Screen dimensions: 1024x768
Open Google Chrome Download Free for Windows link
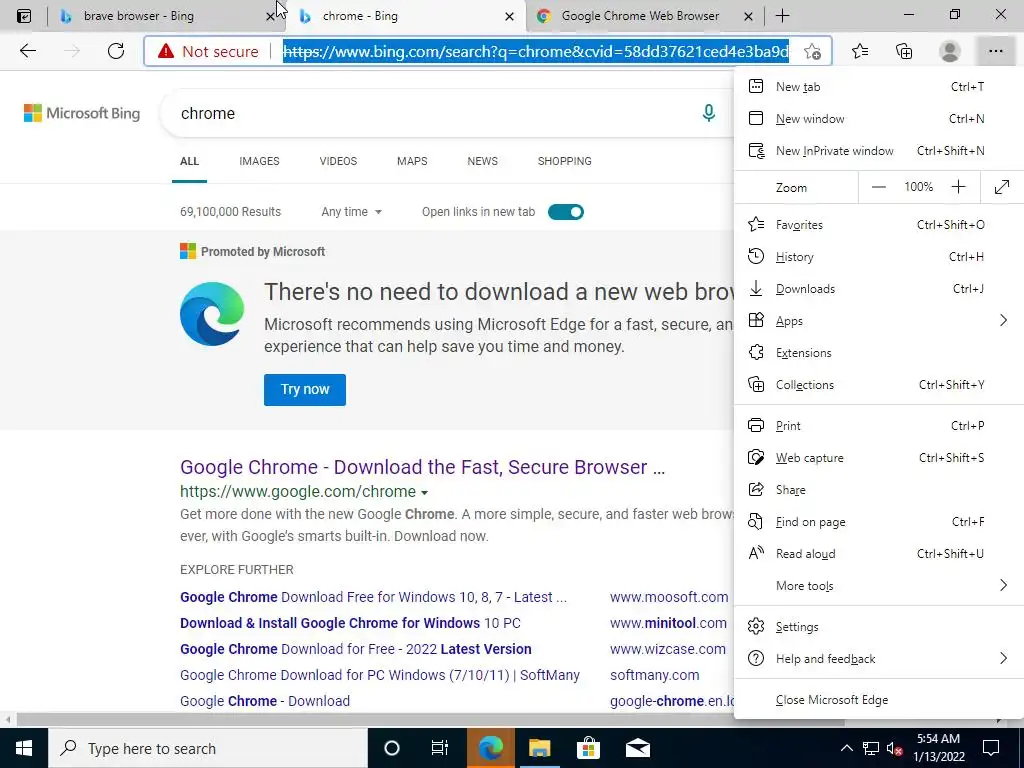point(374,597)
